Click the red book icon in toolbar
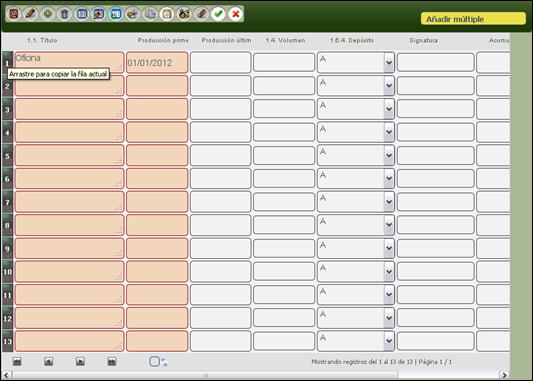 14,14
